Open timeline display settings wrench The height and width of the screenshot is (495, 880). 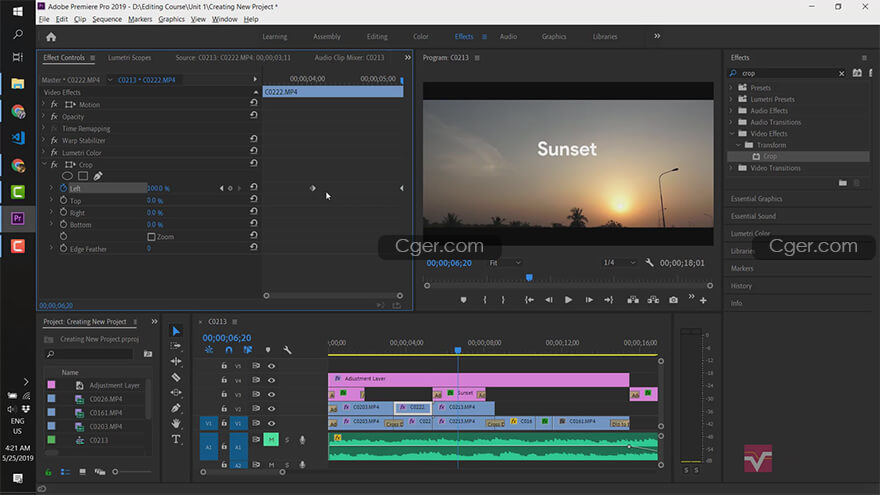(x=287, y=350)
